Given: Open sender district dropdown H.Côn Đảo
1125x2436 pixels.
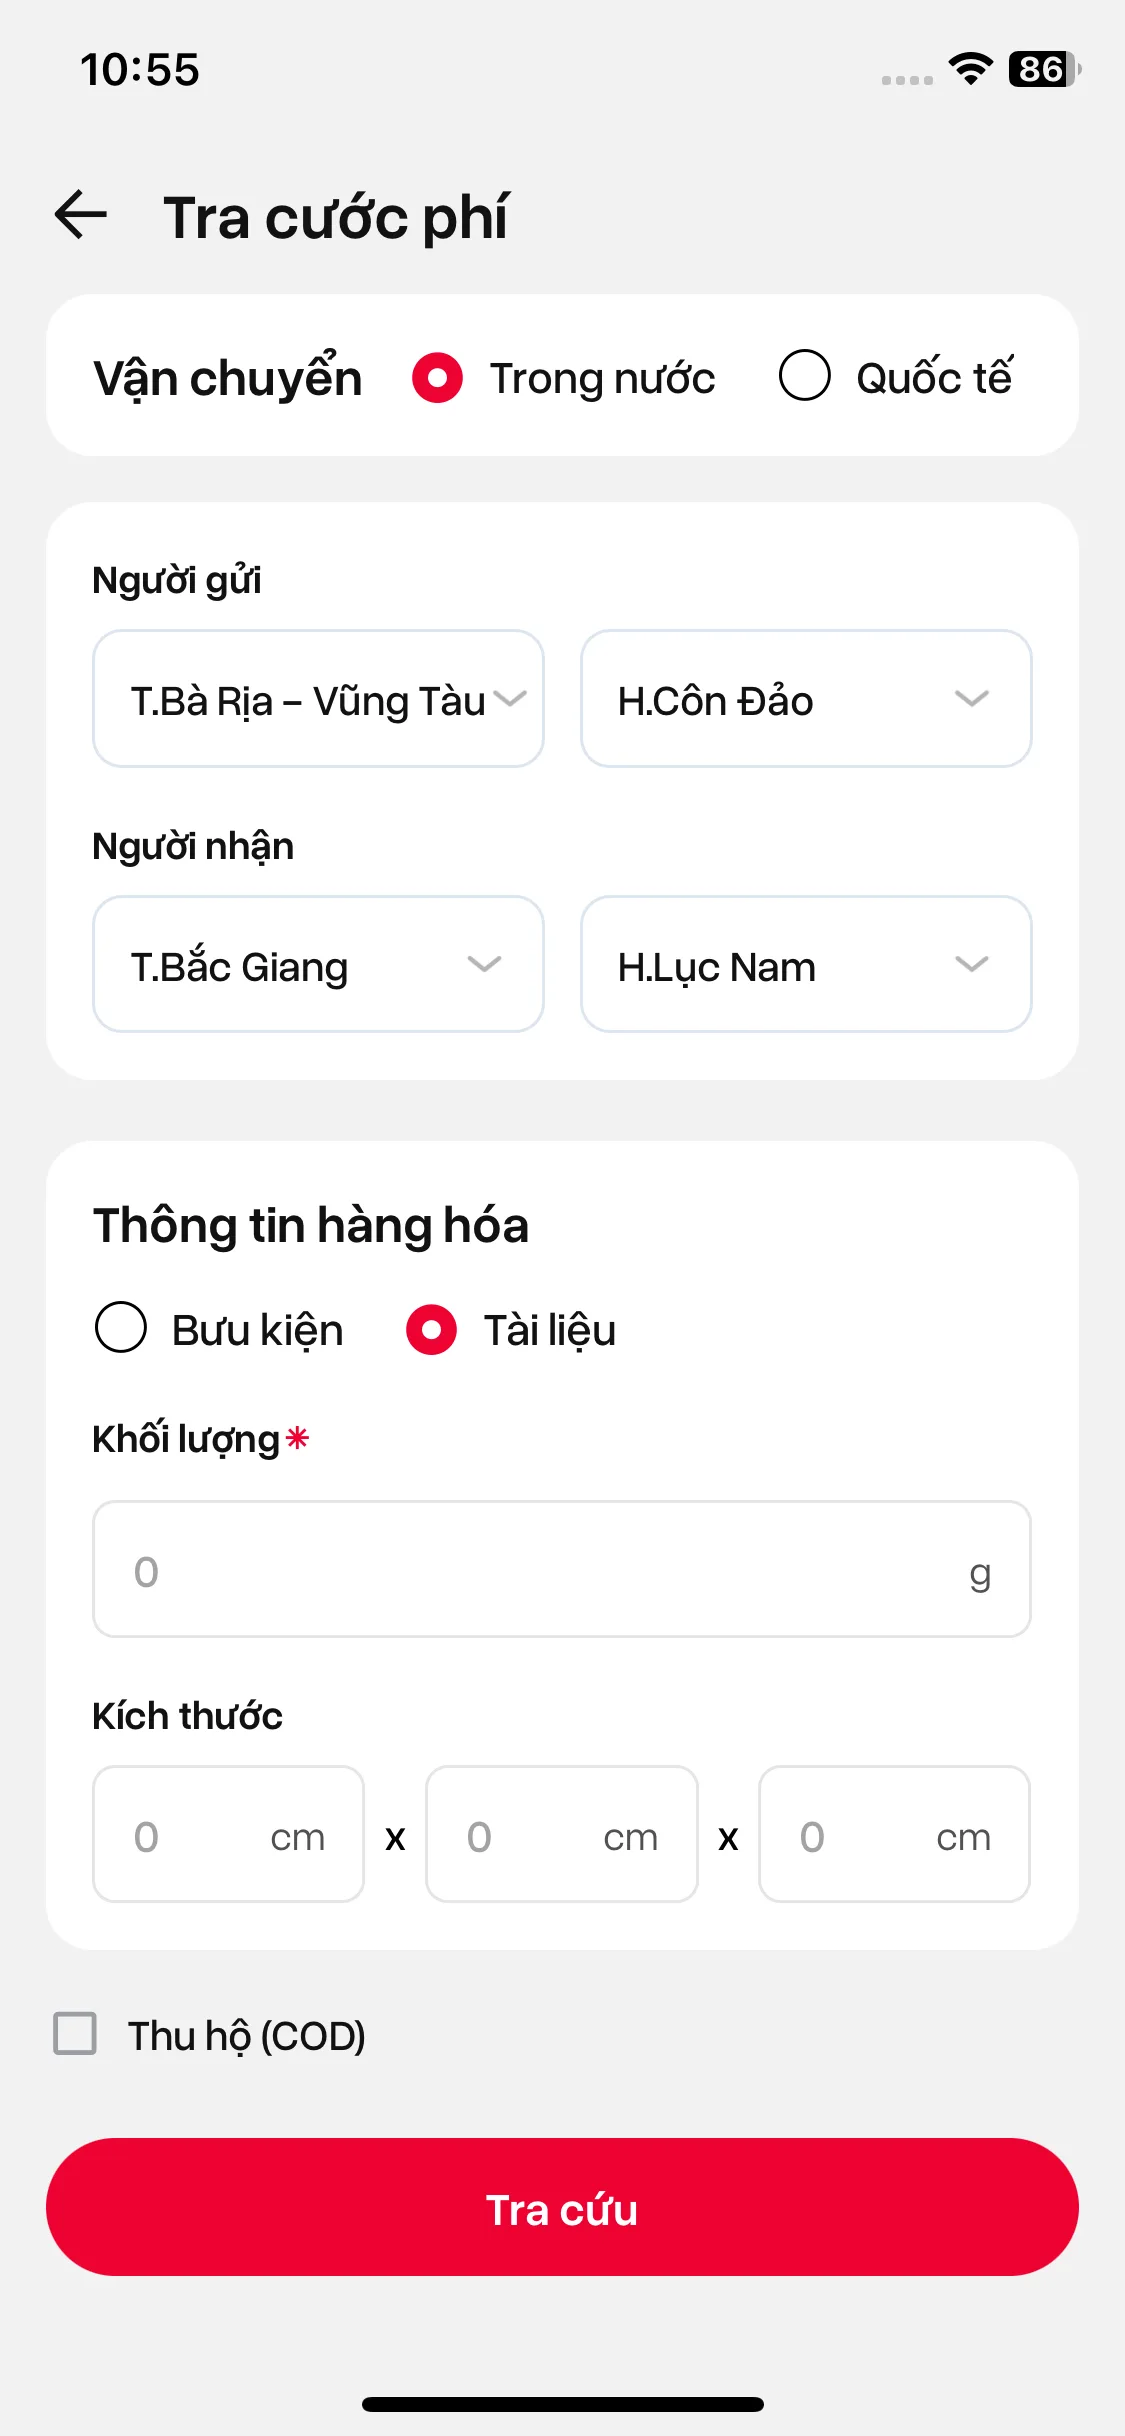Looking at the screenshot, I should tap(806, 699).
